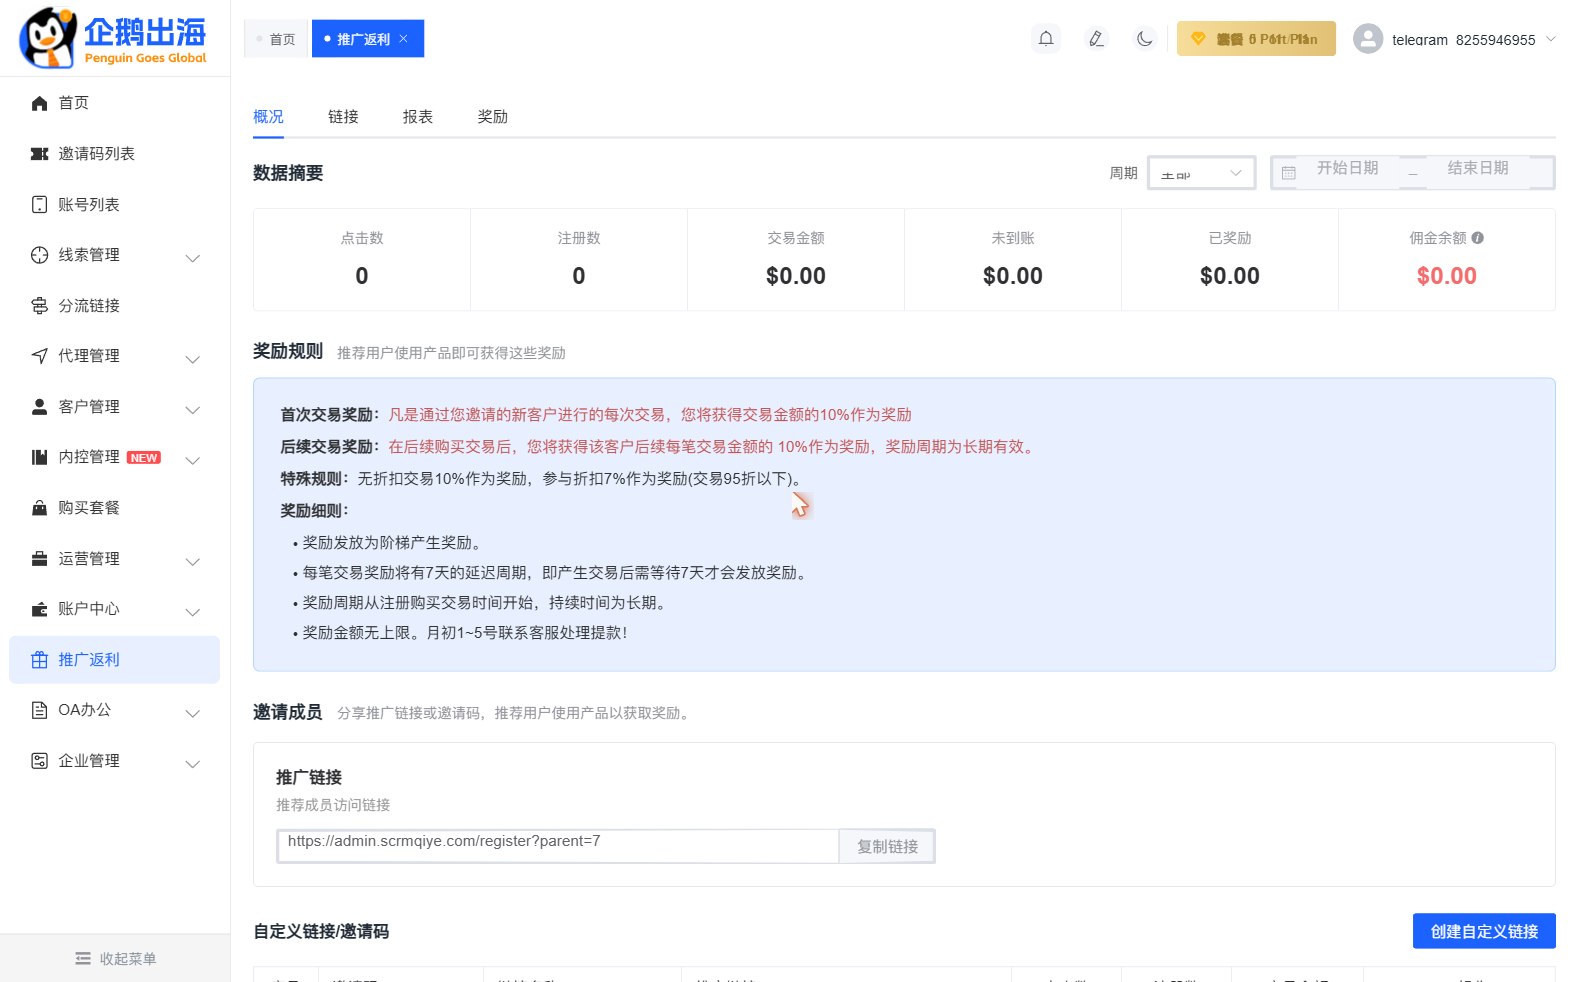1584x982 pixels.
Task: Open the notifications bell
Action: click(1046, 39)
